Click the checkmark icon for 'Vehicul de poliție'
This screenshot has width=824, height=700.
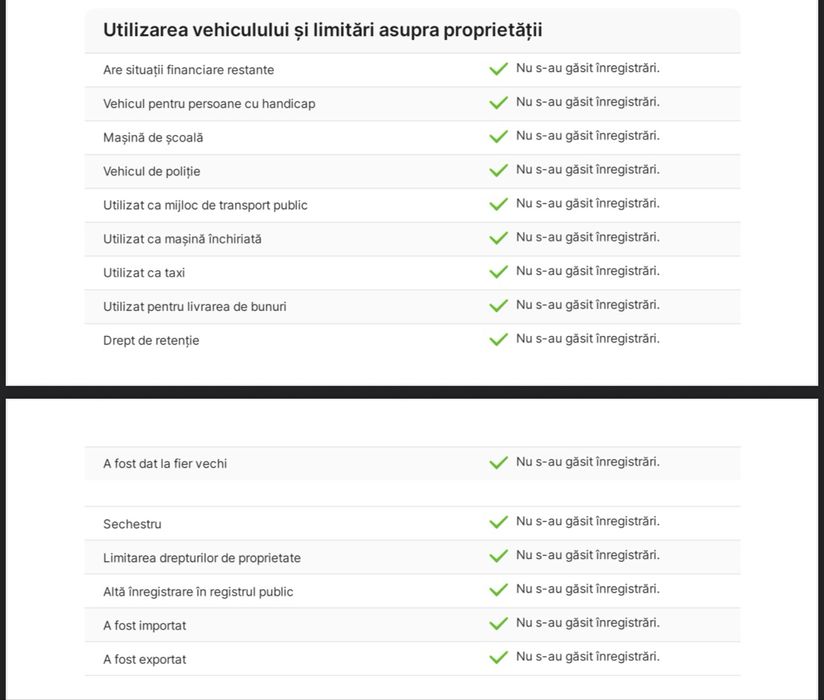pos(498,171)
